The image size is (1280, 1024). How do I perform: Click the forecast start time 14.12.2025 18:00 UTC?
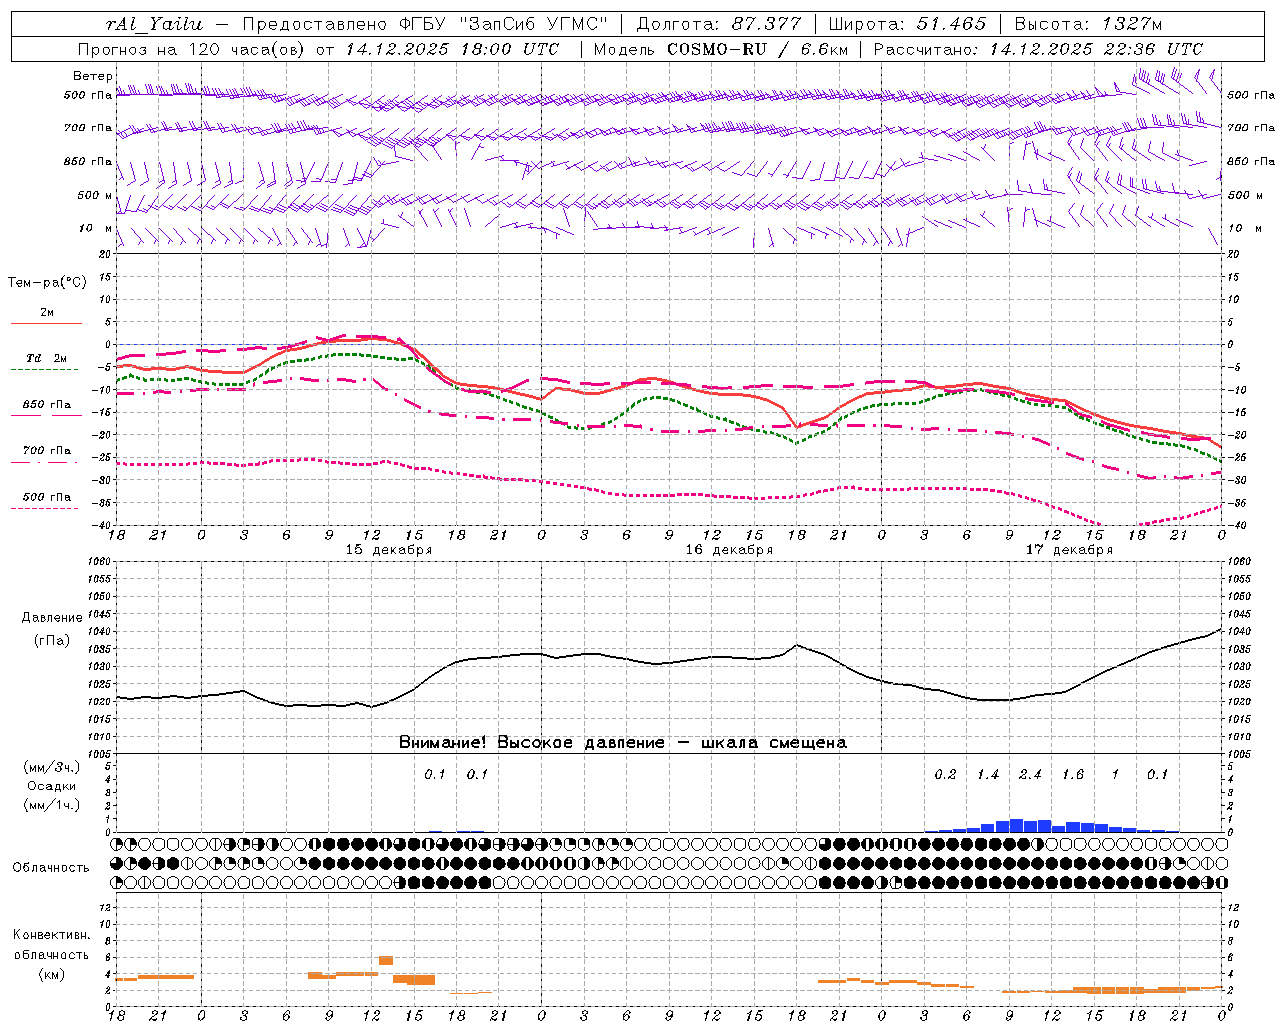[452, 49]
